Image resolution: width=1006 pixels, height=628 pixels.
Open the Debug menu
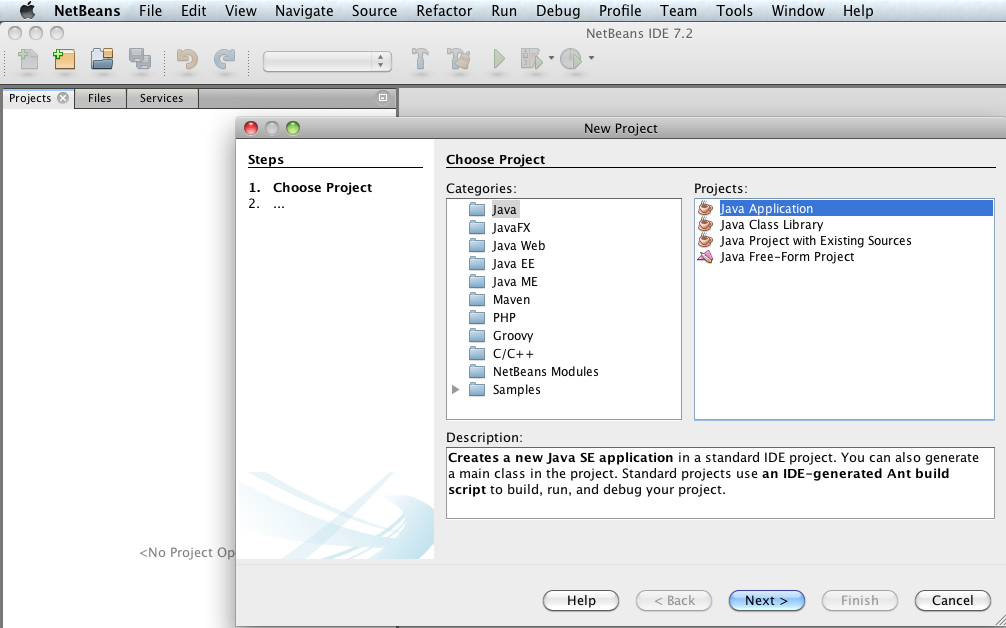558,11
